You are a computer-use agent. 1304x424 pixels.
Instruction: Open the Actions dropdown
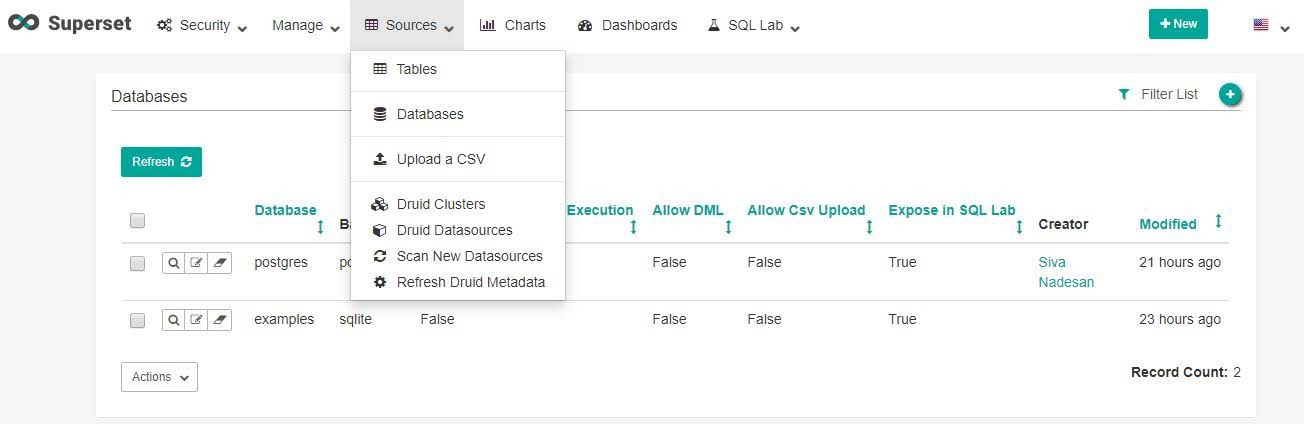tap(159, 377)
